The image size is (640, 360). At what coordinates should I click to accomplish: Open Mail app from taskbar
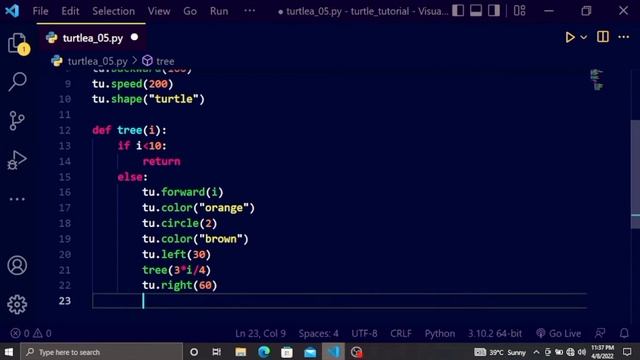[310, 352]
